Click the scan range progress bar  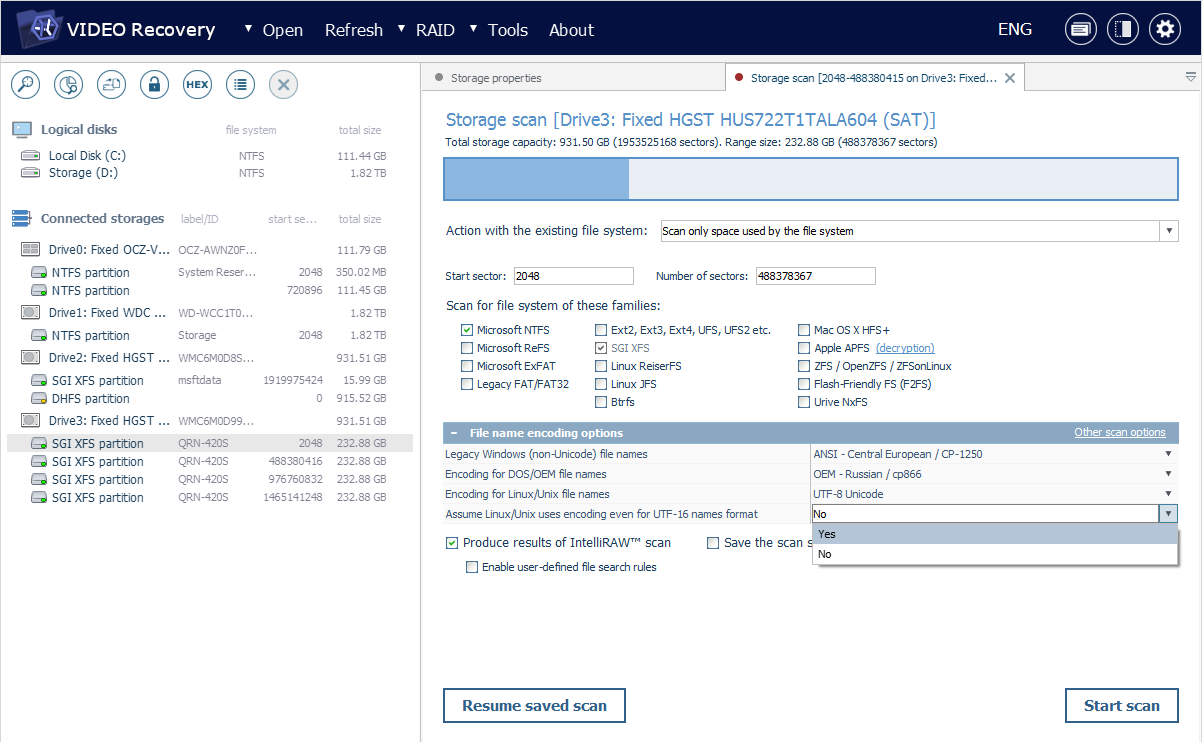810,179
